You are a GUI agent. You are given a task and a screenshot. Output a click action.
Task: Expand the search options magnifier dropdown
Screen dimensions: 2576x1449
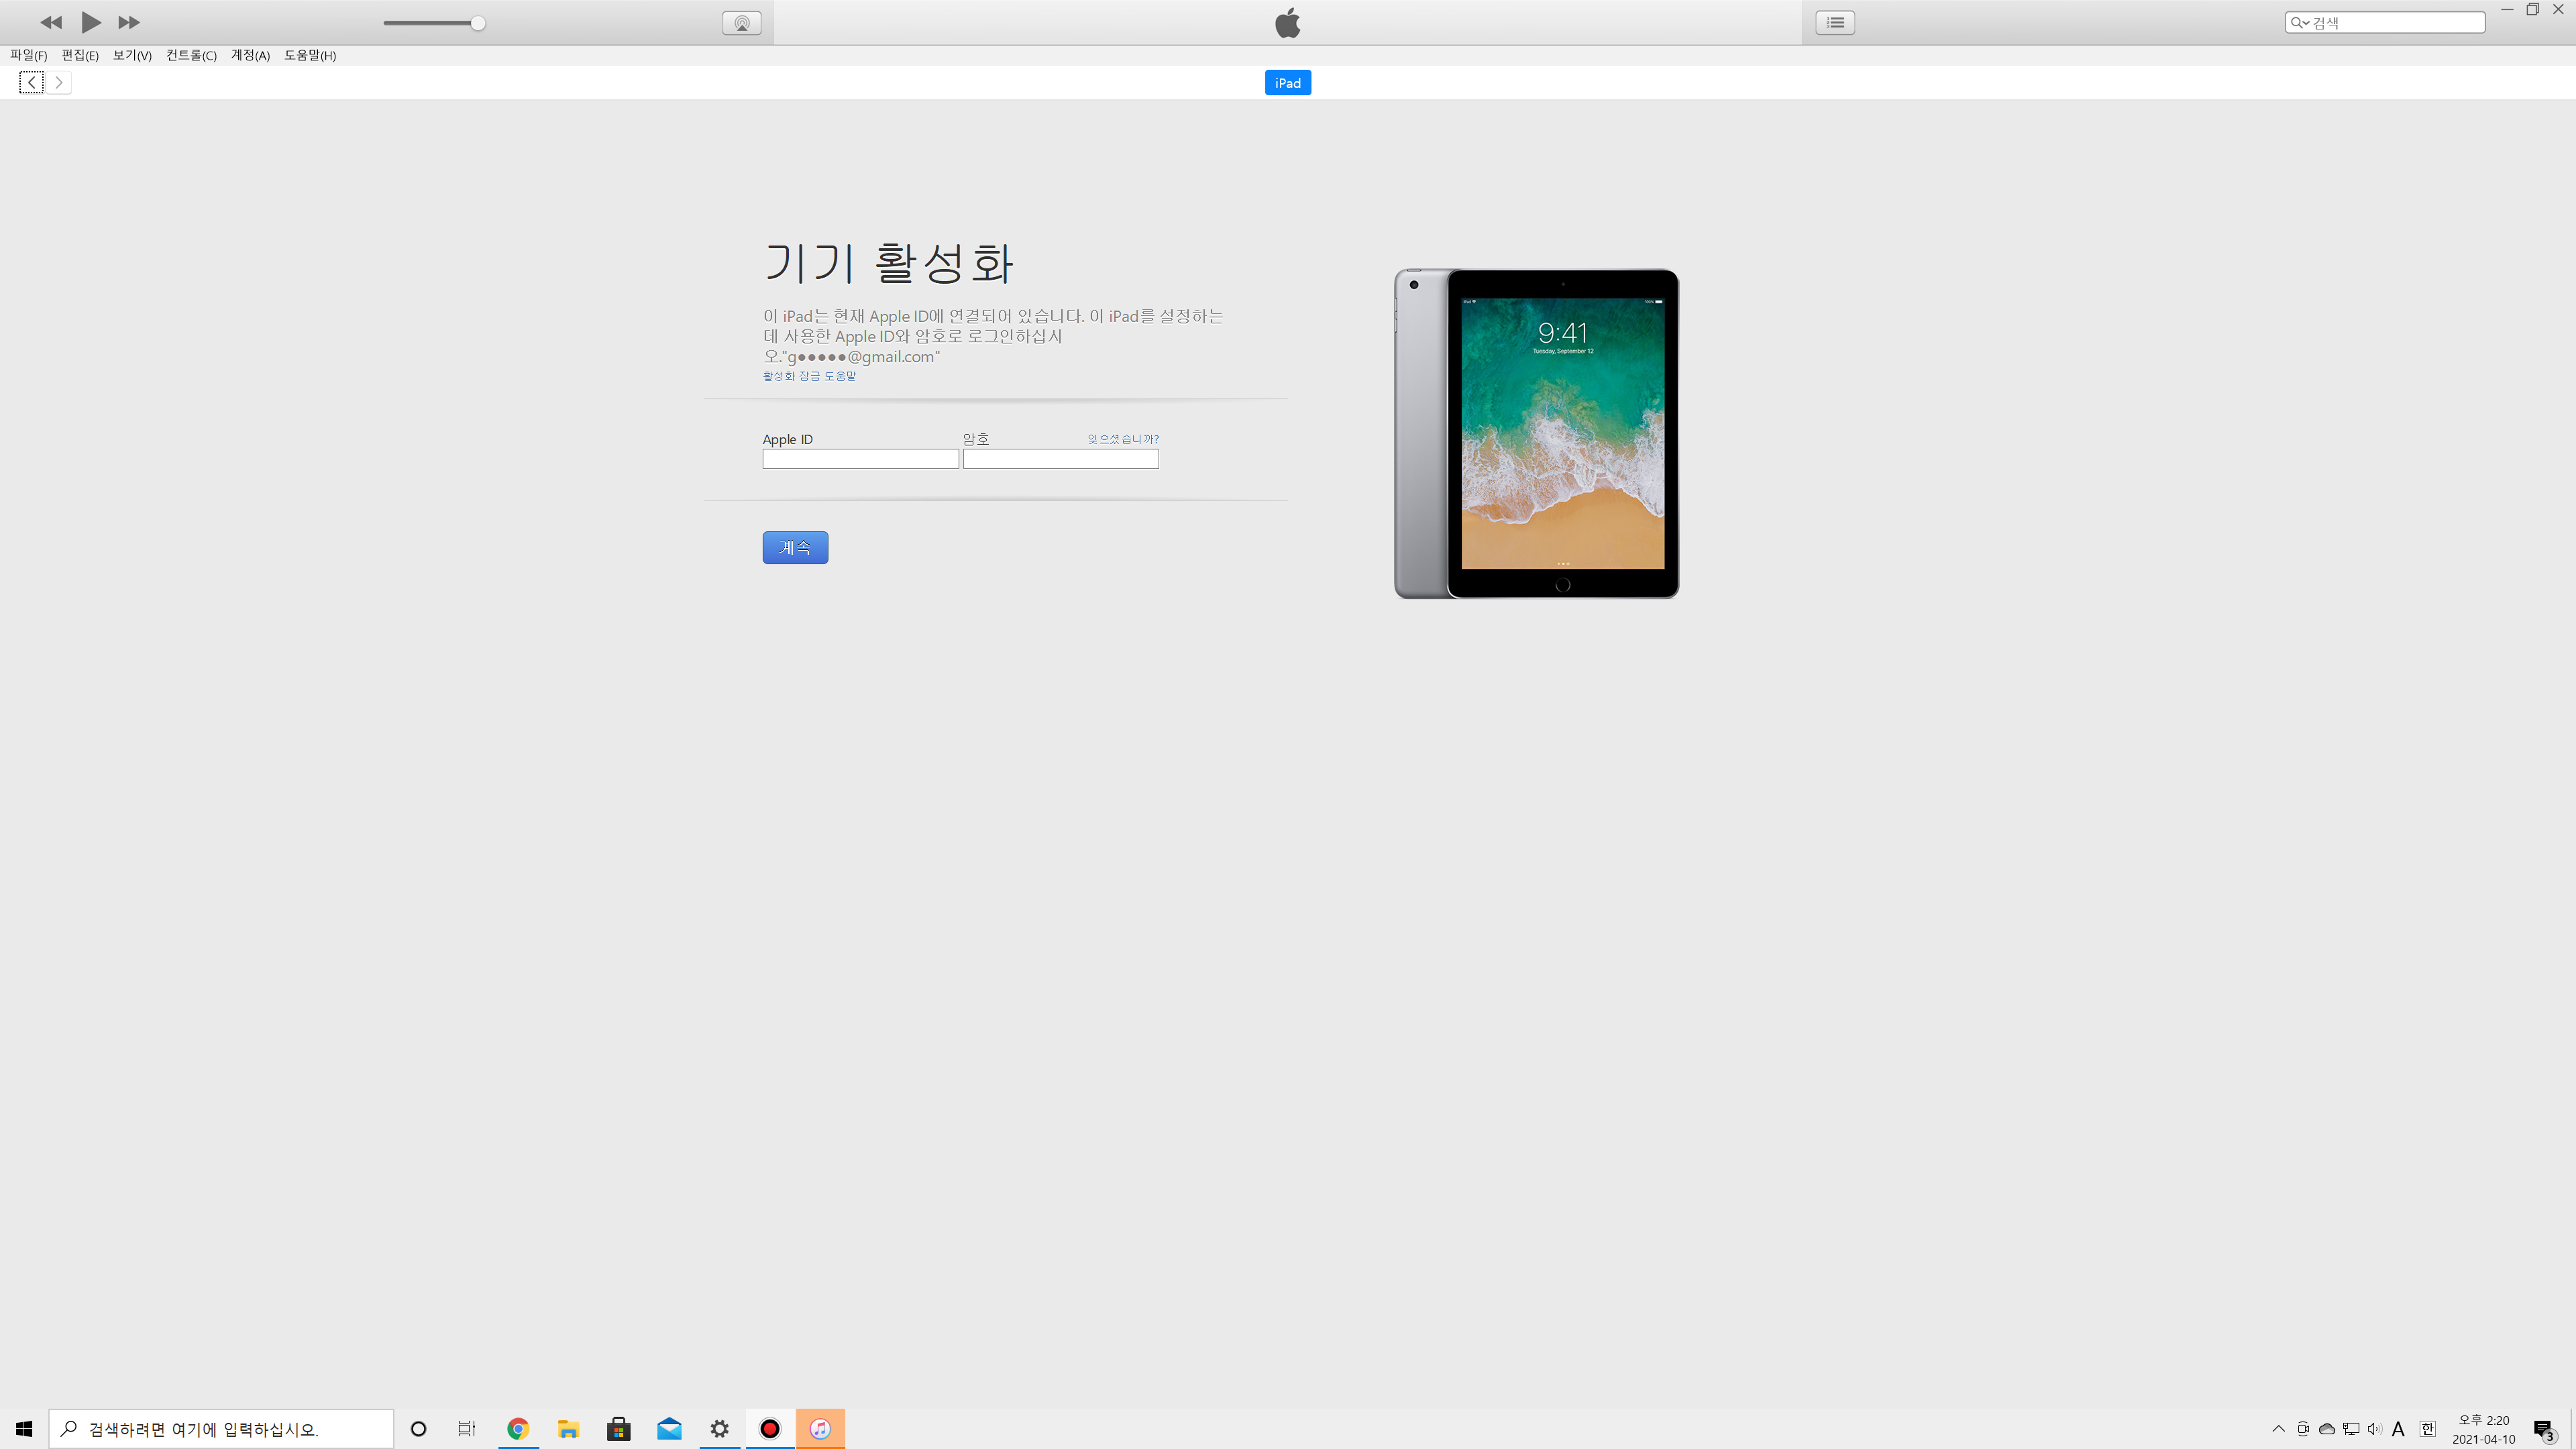[x=2300, y=23]
